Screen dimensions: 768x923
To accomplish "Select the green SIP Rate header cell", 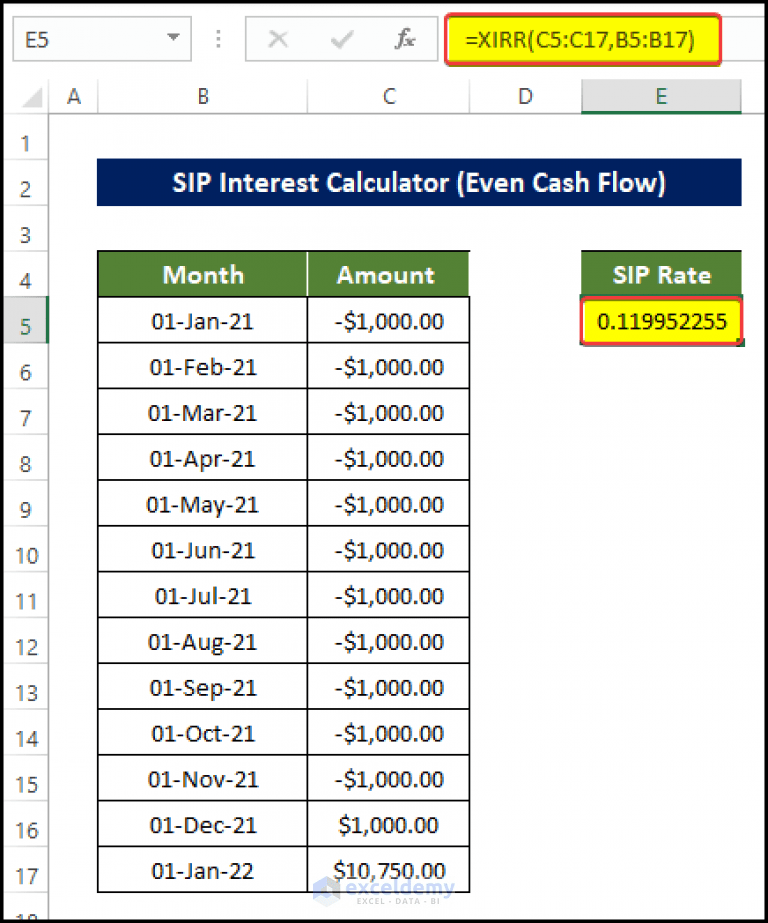I will tap(660, 275).
